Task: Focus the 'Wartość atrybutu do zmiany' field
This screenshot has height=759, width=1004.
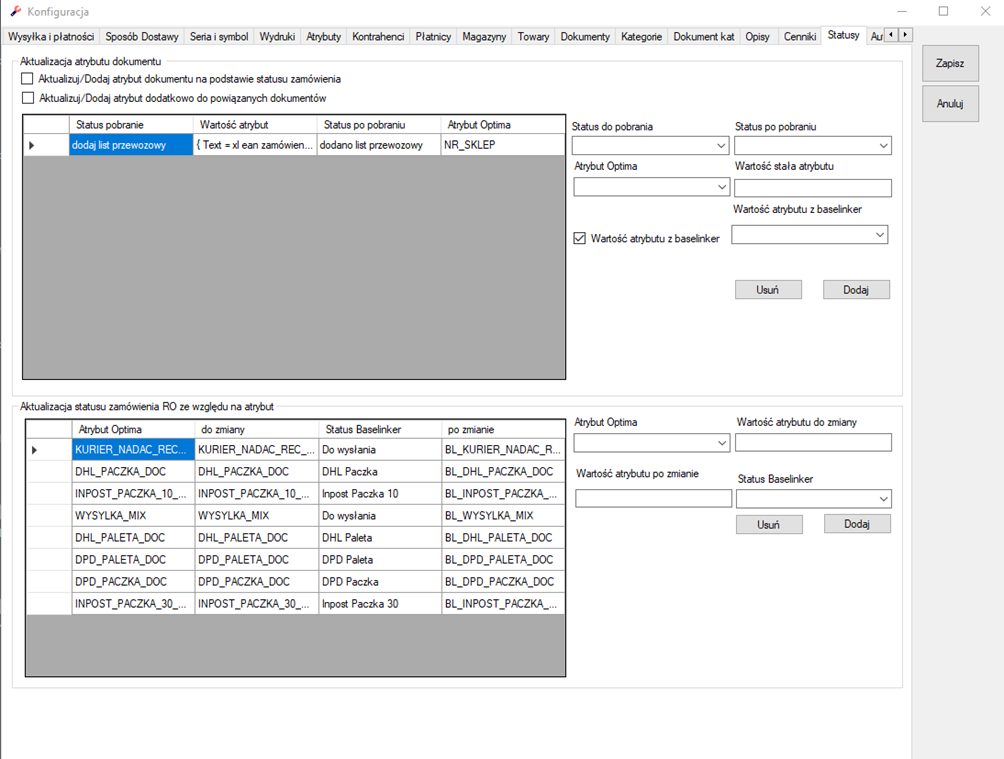Action: 813,443
